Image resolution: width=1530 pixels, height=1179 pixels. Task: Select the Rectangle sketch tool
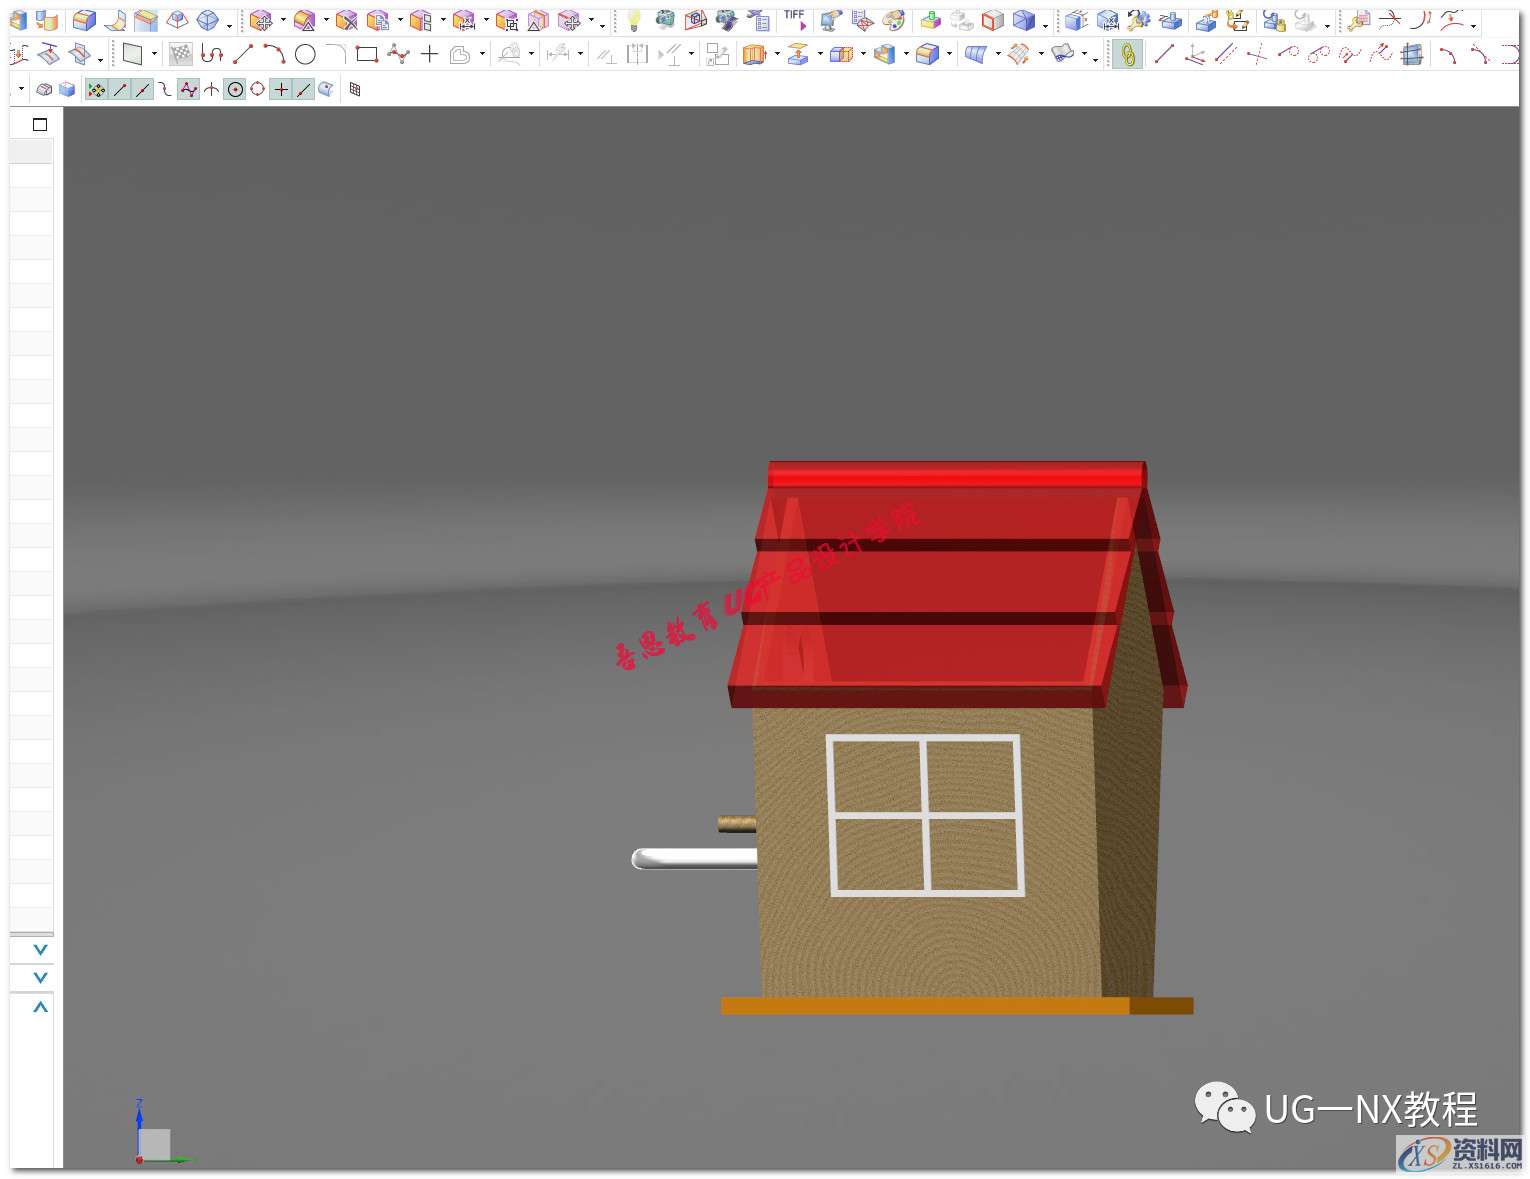(366, 54)
